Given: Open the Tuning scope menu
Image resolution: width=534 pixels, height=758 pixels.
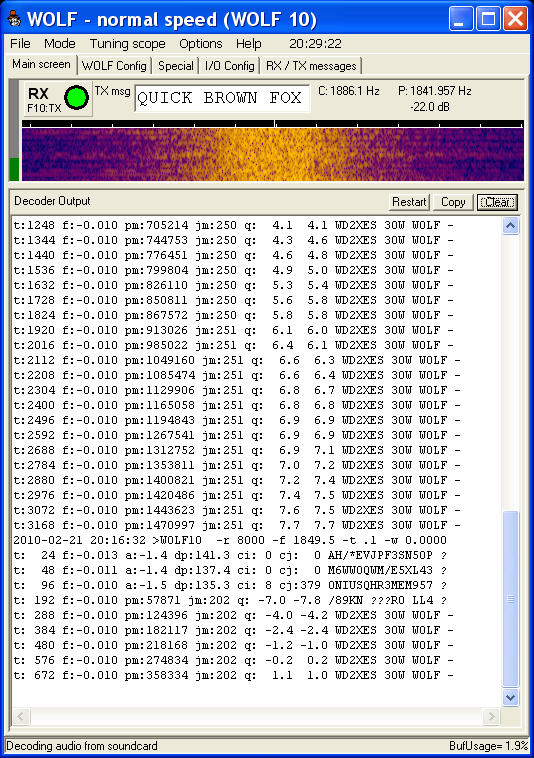Looking at the screenshot, I should (x=128, y=44).
